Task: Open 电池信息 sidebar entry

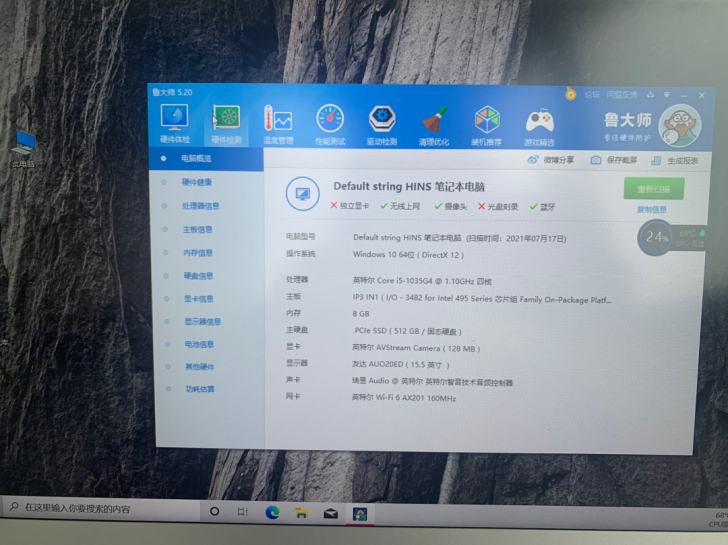Action: [x=198, y=344]
